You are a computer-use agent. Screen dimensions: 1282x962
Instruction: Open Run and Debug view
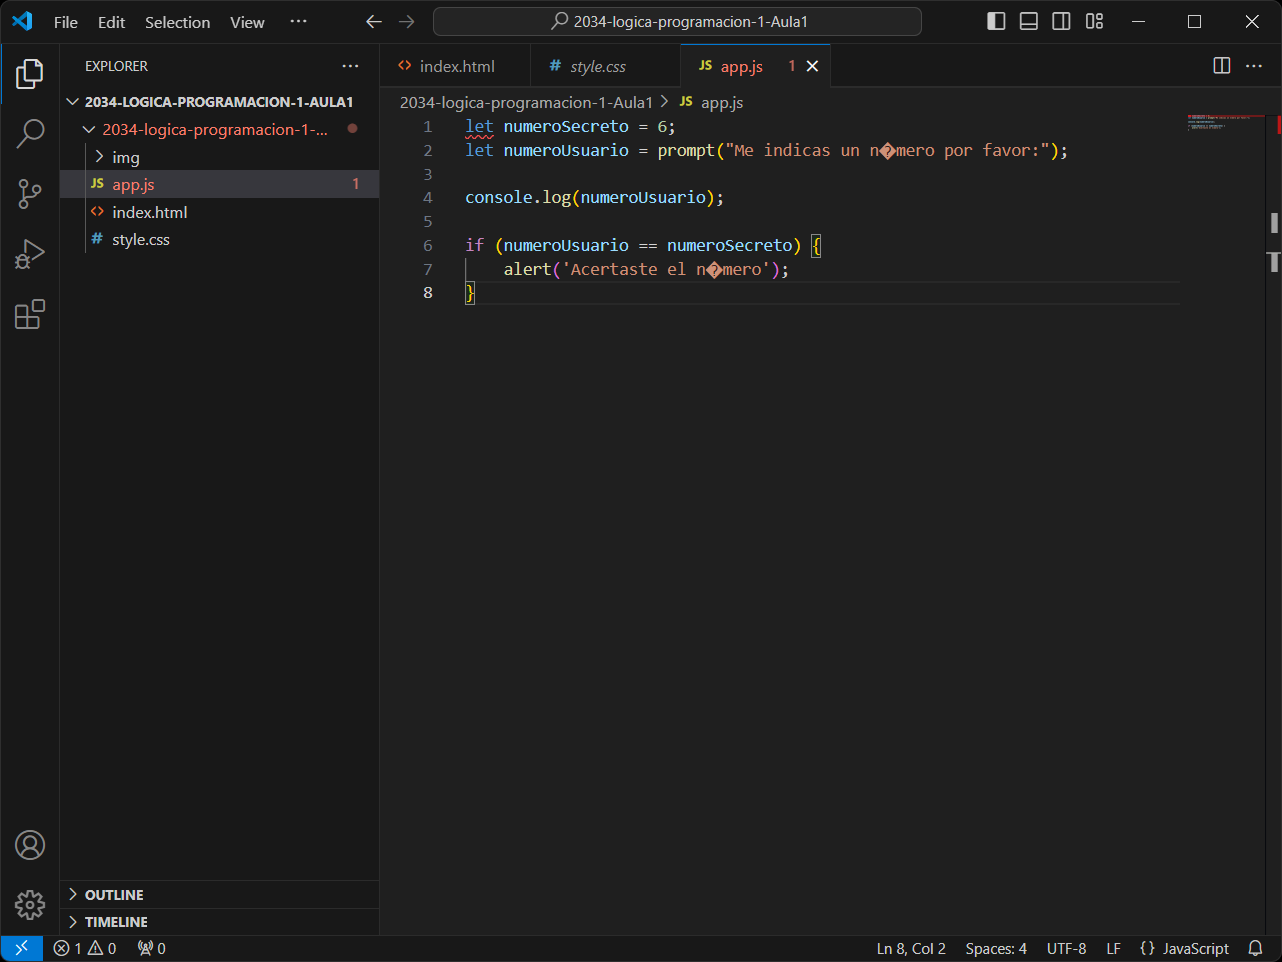click(30, 254)
